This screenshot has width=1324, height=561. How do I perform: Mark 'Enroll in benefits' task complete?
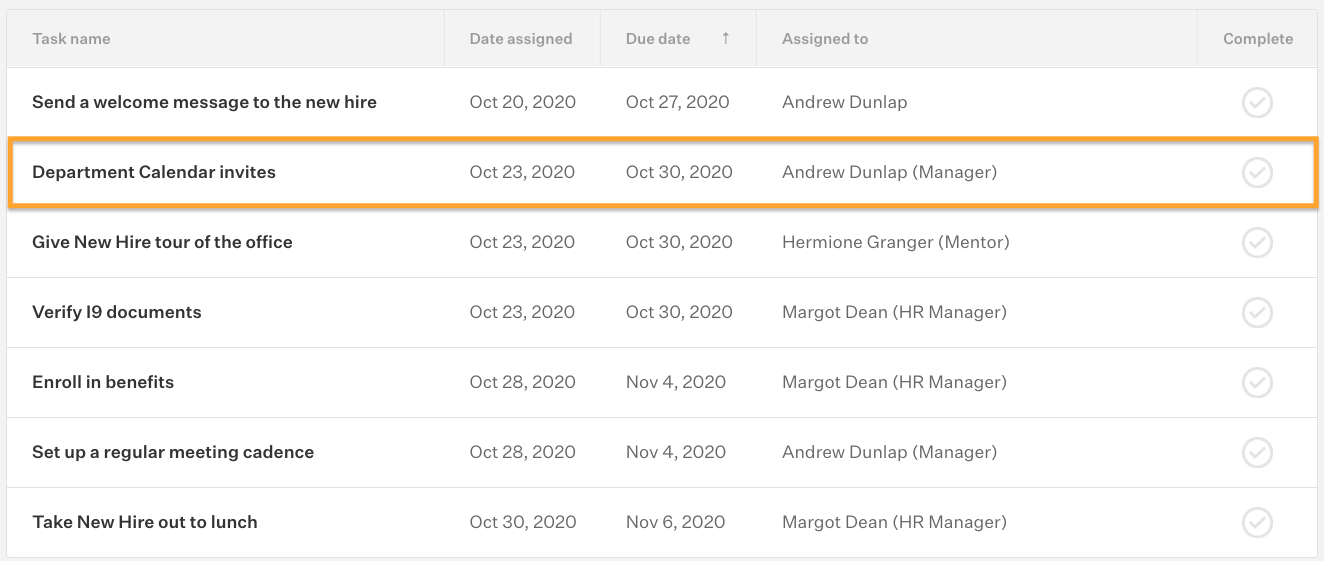(x=1257, y=382)
